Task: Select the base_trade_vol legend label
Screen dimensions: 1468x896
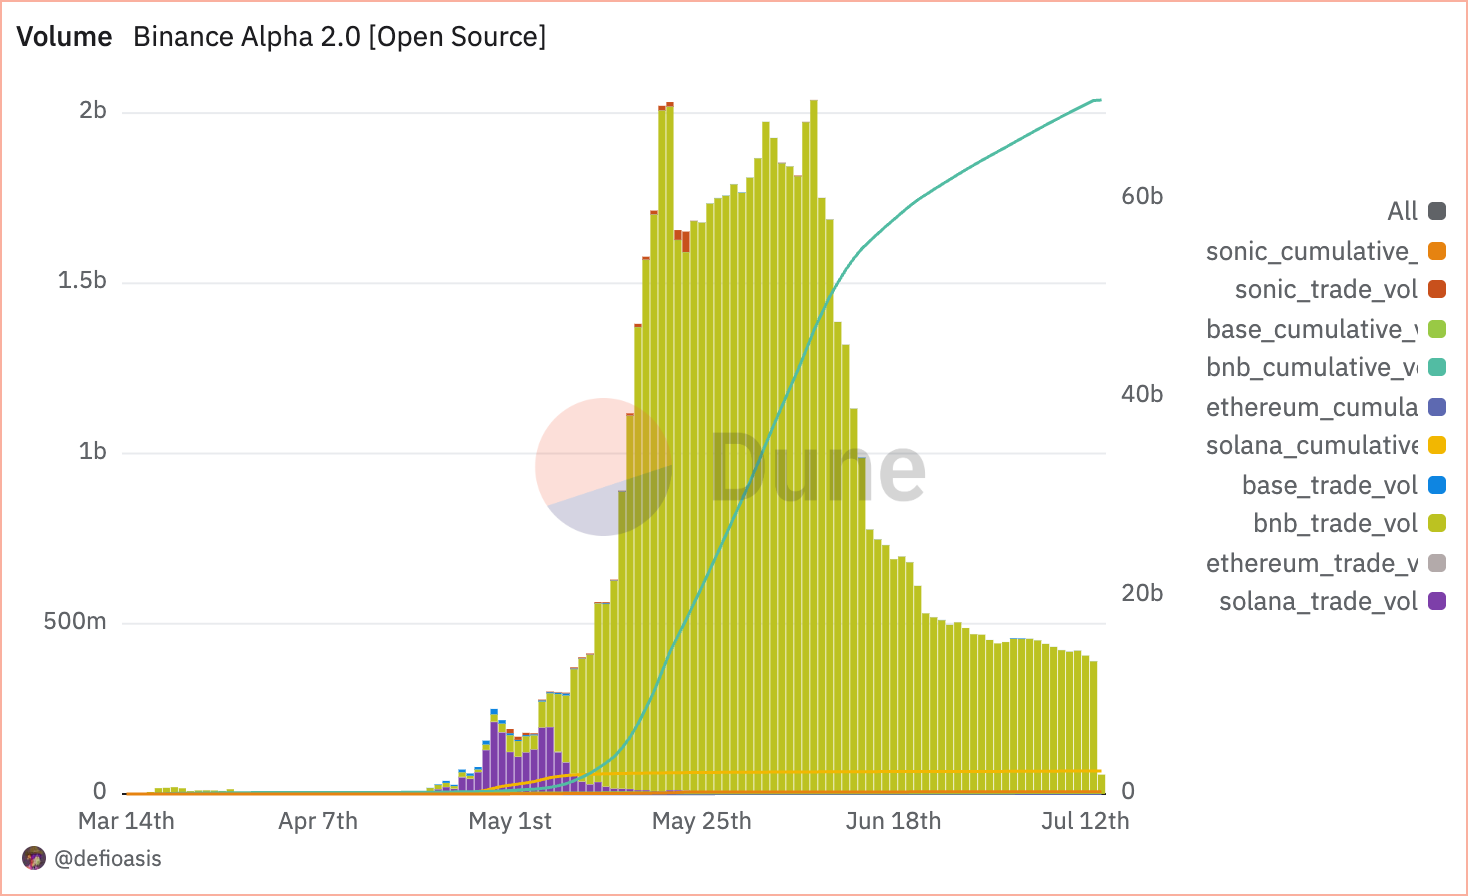Action: [1330, 485]
